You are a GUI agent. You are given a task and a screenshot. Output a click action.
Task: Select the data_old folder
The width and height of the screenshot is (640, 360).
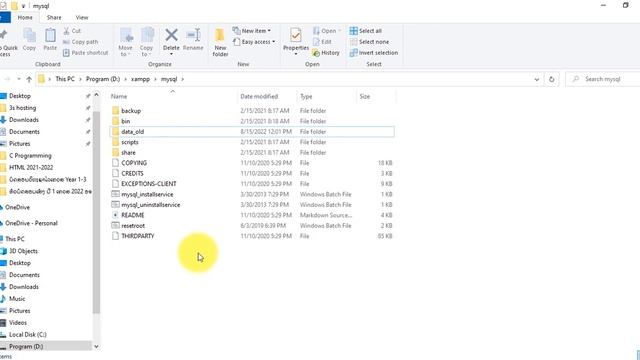[252, 132]
